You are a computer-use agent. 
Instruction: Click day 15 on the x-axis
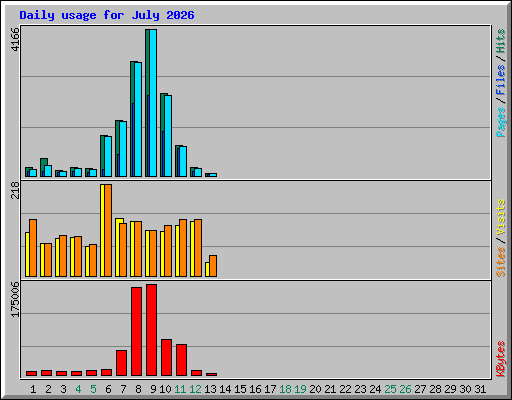240,389
